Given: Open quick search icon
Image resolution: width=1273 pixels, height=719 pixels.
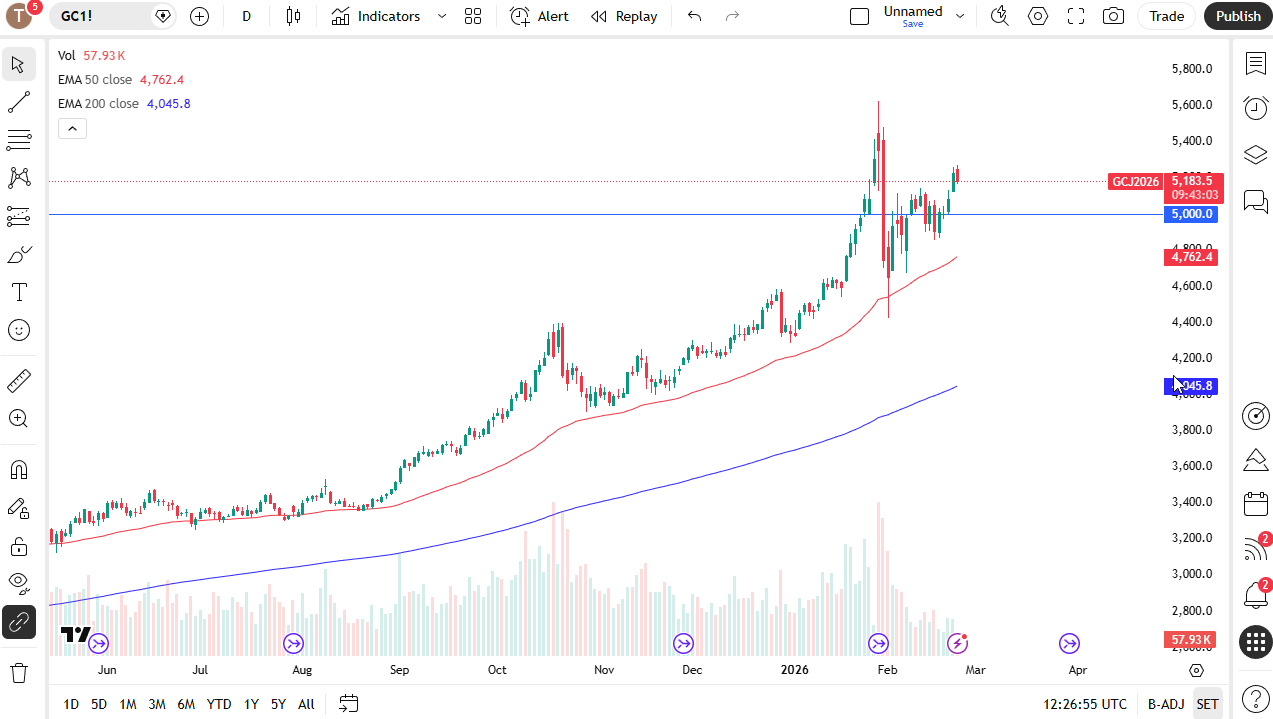Looking at the screenshot, I should point(999,16).
